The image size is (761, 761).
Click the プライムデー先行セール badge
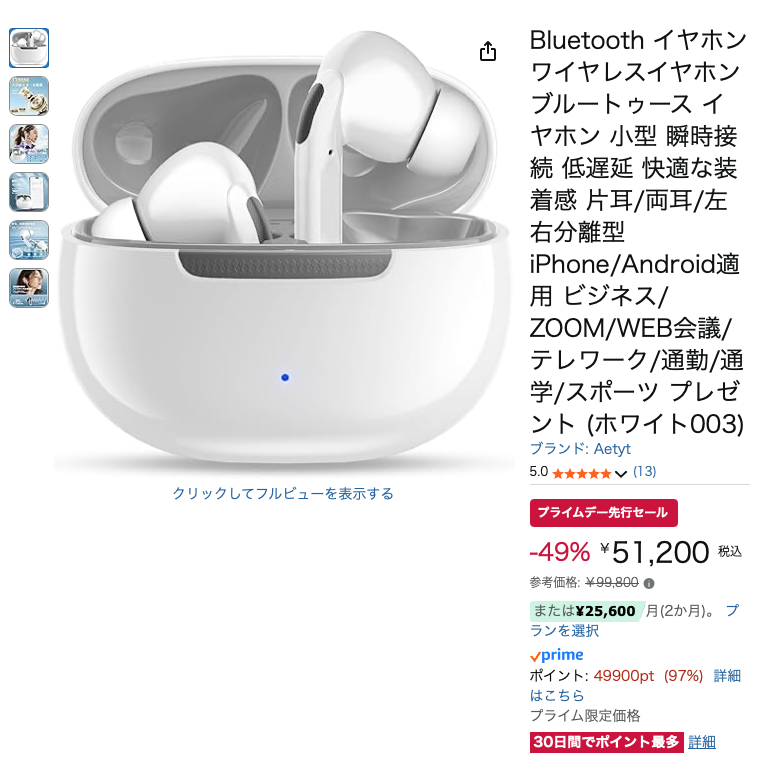click(604, 513)
